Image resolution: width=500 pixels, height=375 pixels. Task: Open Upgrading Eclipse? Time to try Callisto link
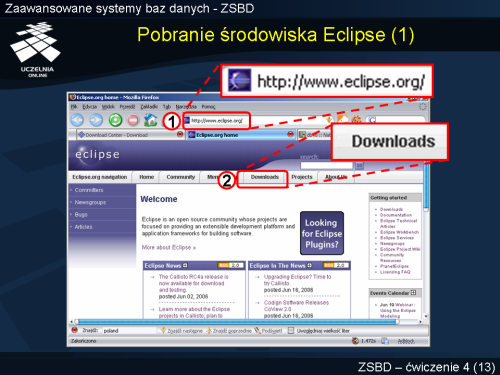pyautogui.click(x=298, y=280)
